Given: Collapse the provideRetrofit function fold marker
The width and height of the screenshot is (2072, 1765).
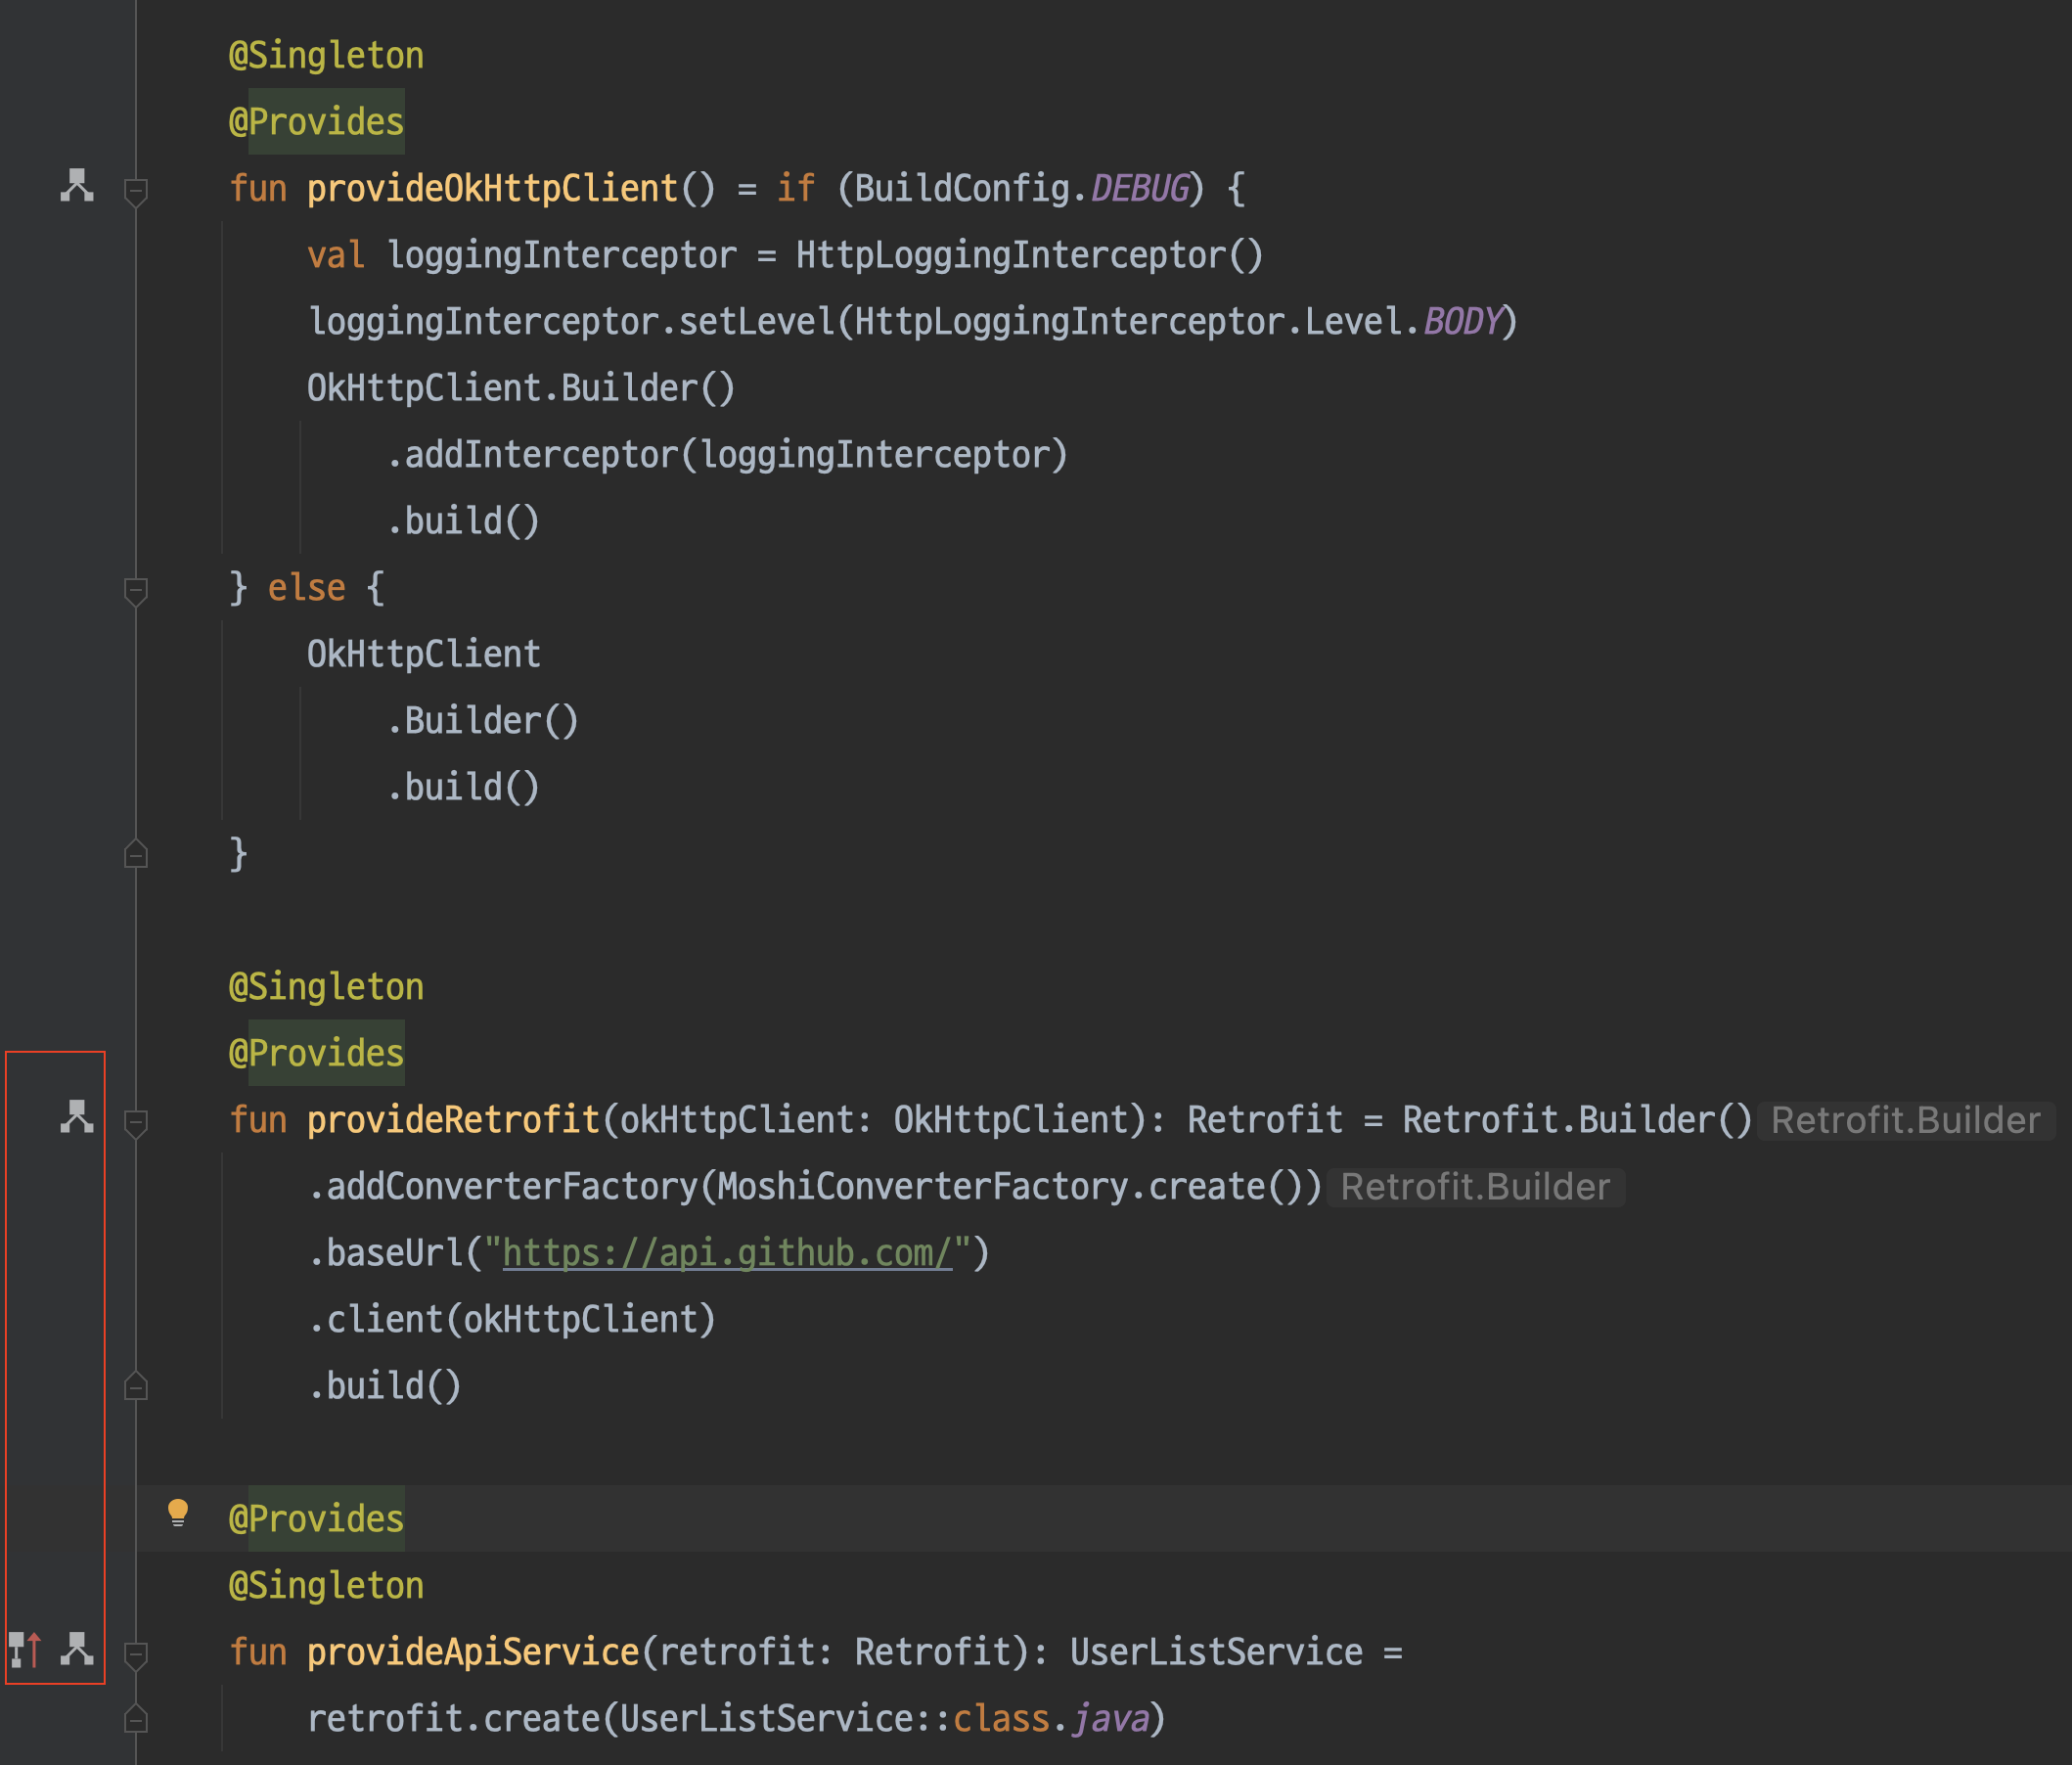Looking at the screenshot, I should (136, 1122).
